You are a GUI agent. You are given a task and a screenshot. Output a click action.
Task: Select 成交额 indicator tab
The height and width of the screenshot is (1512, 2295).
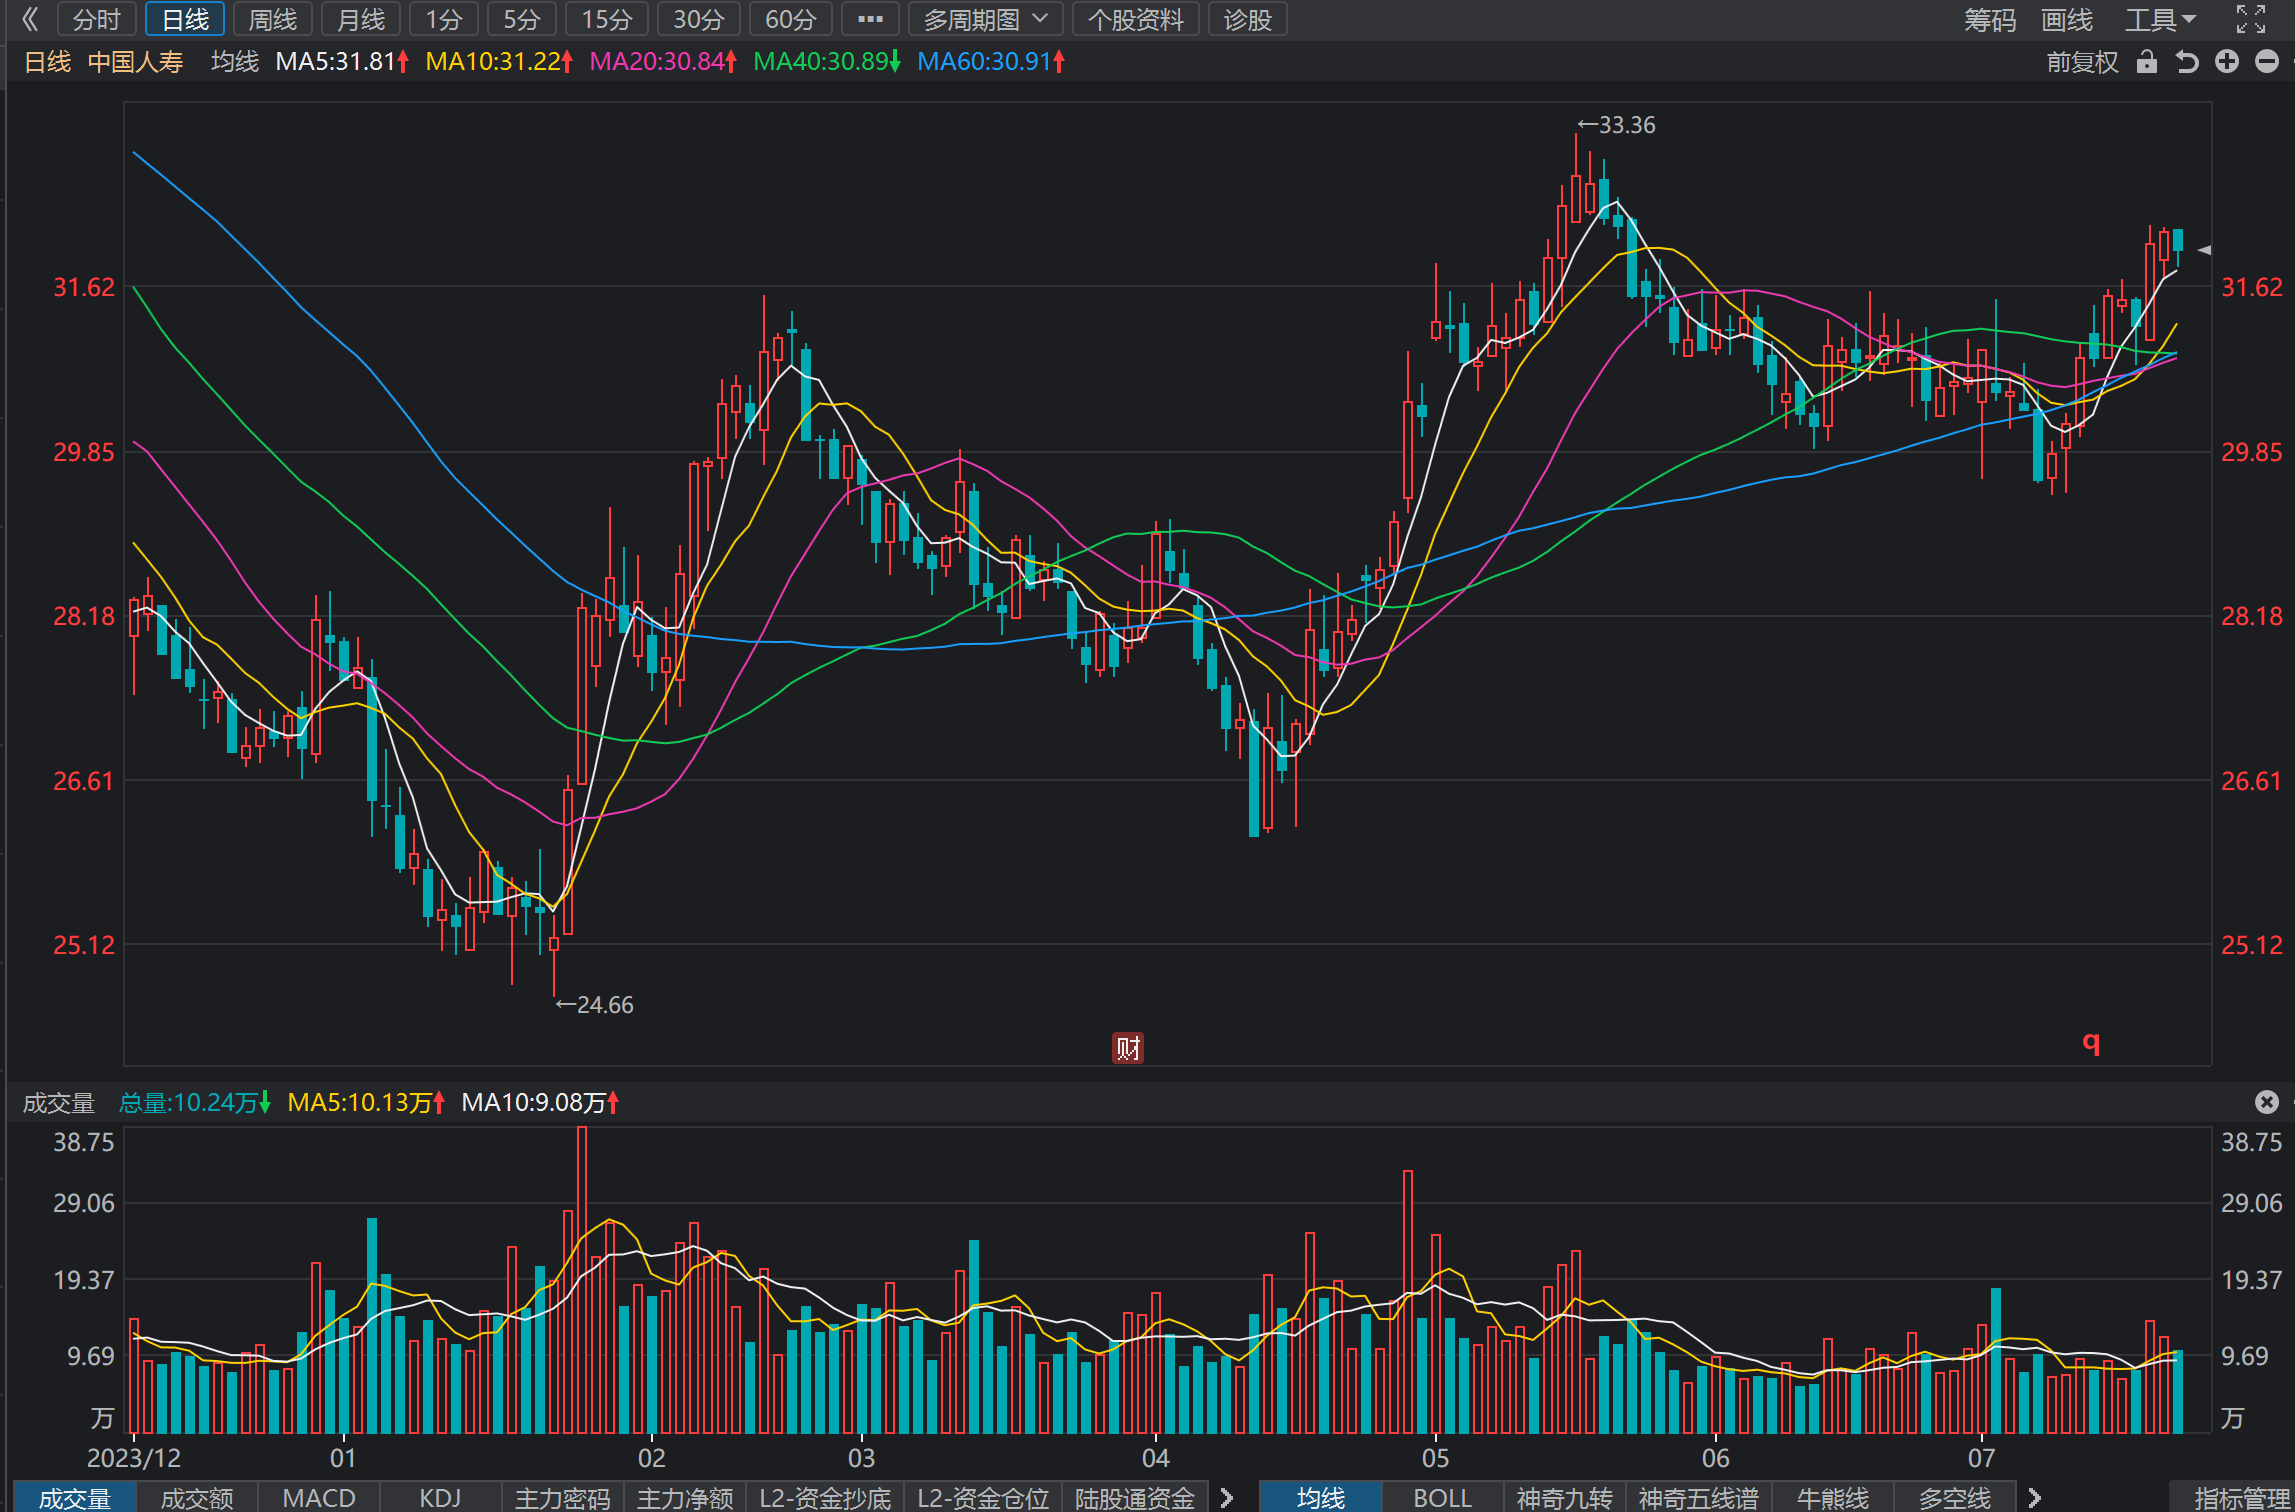(197, 1497)
